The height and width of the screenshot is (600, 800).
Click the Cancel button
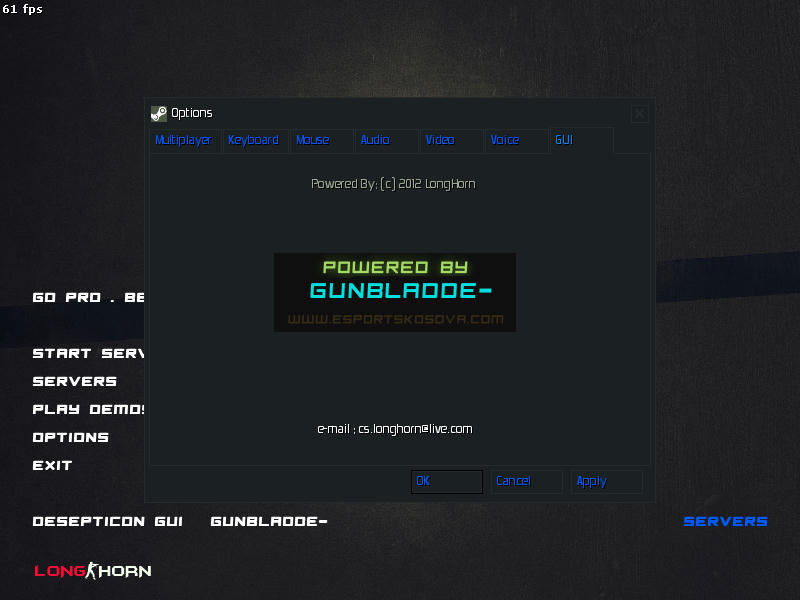pyautogui.click(x=527, y=482)
